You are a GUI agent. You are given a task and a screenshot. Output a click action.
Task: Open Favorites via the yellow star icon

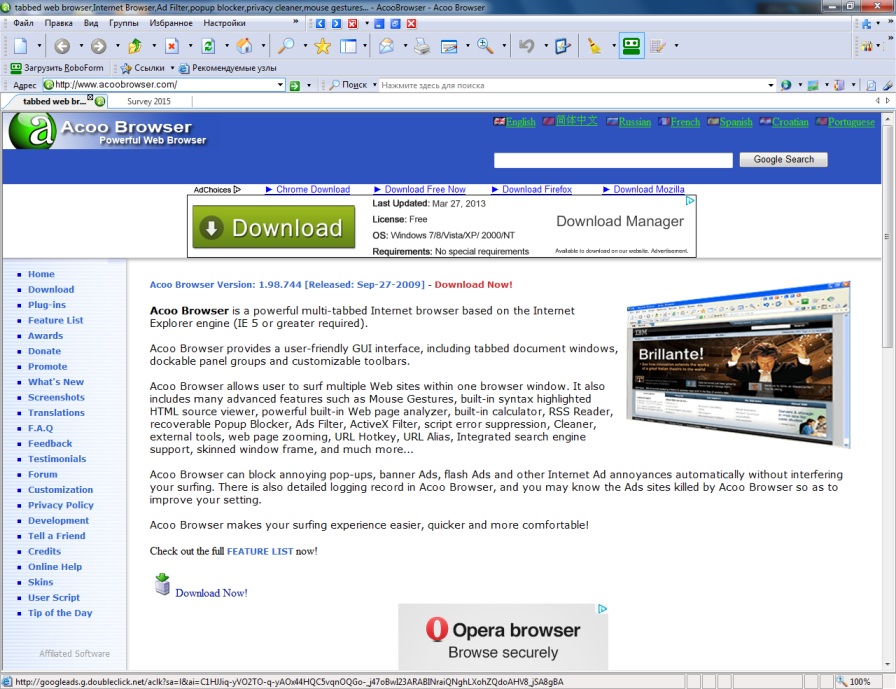pyautogui.click(x=322, y=46)
